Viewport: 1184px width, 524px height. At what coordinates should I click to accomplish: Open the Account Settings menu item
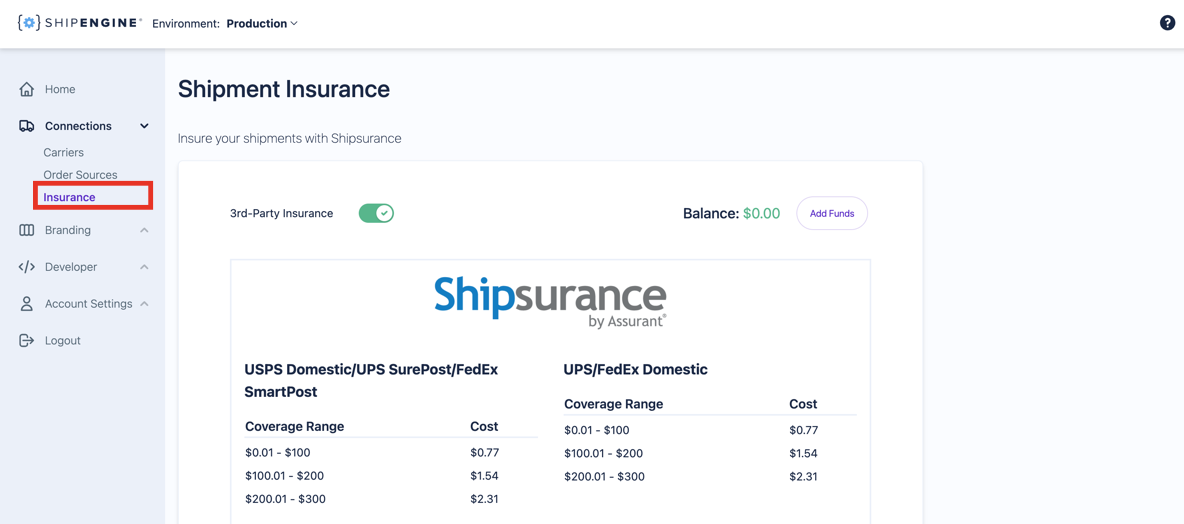[x=88, y=304]
